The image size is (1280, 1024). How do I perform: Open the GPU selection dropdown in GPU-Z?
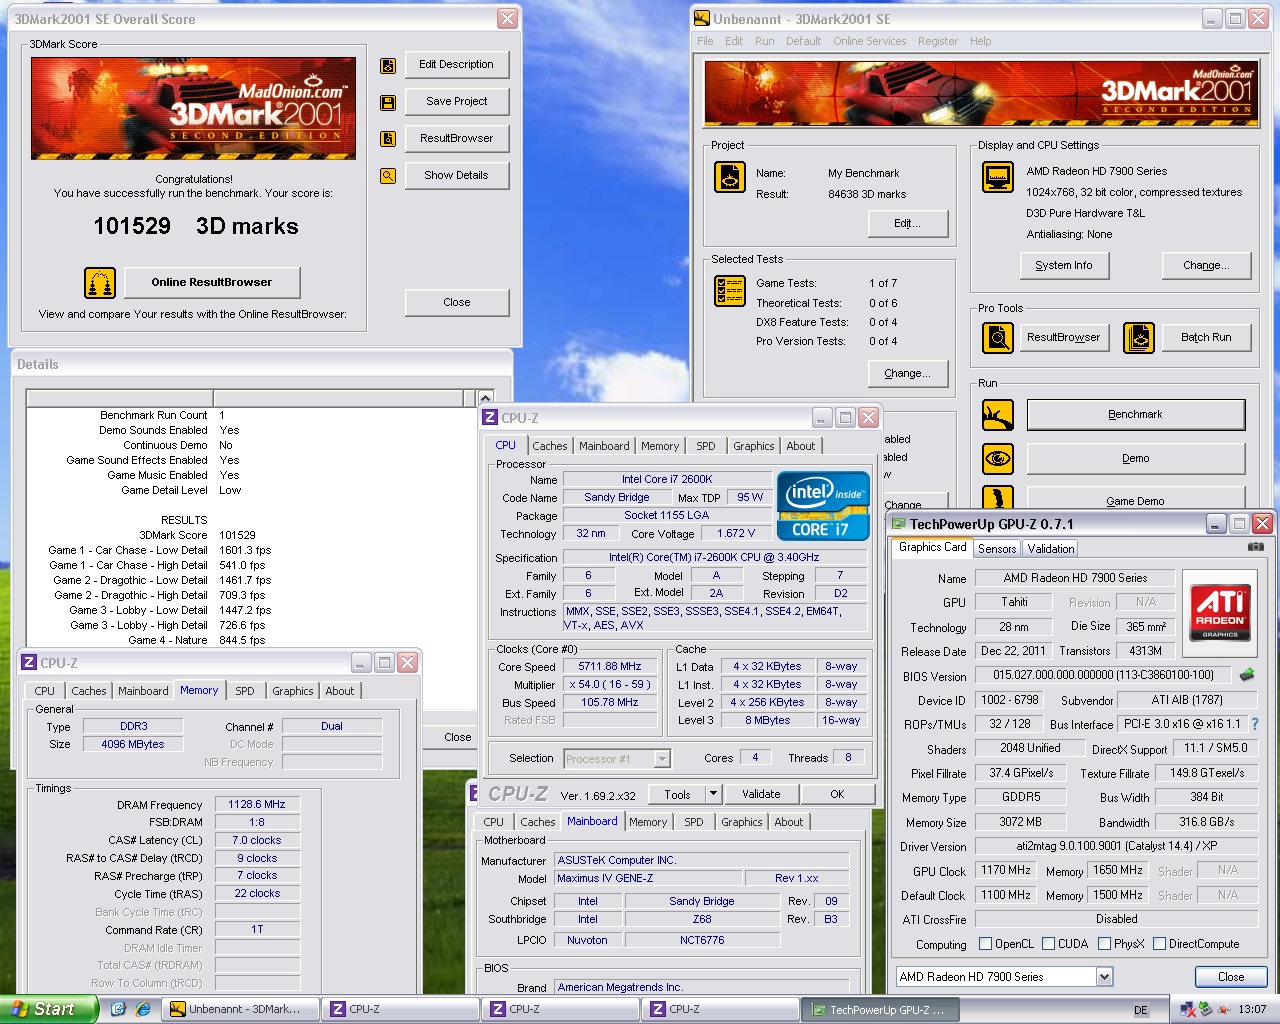tap(1104, 977)
